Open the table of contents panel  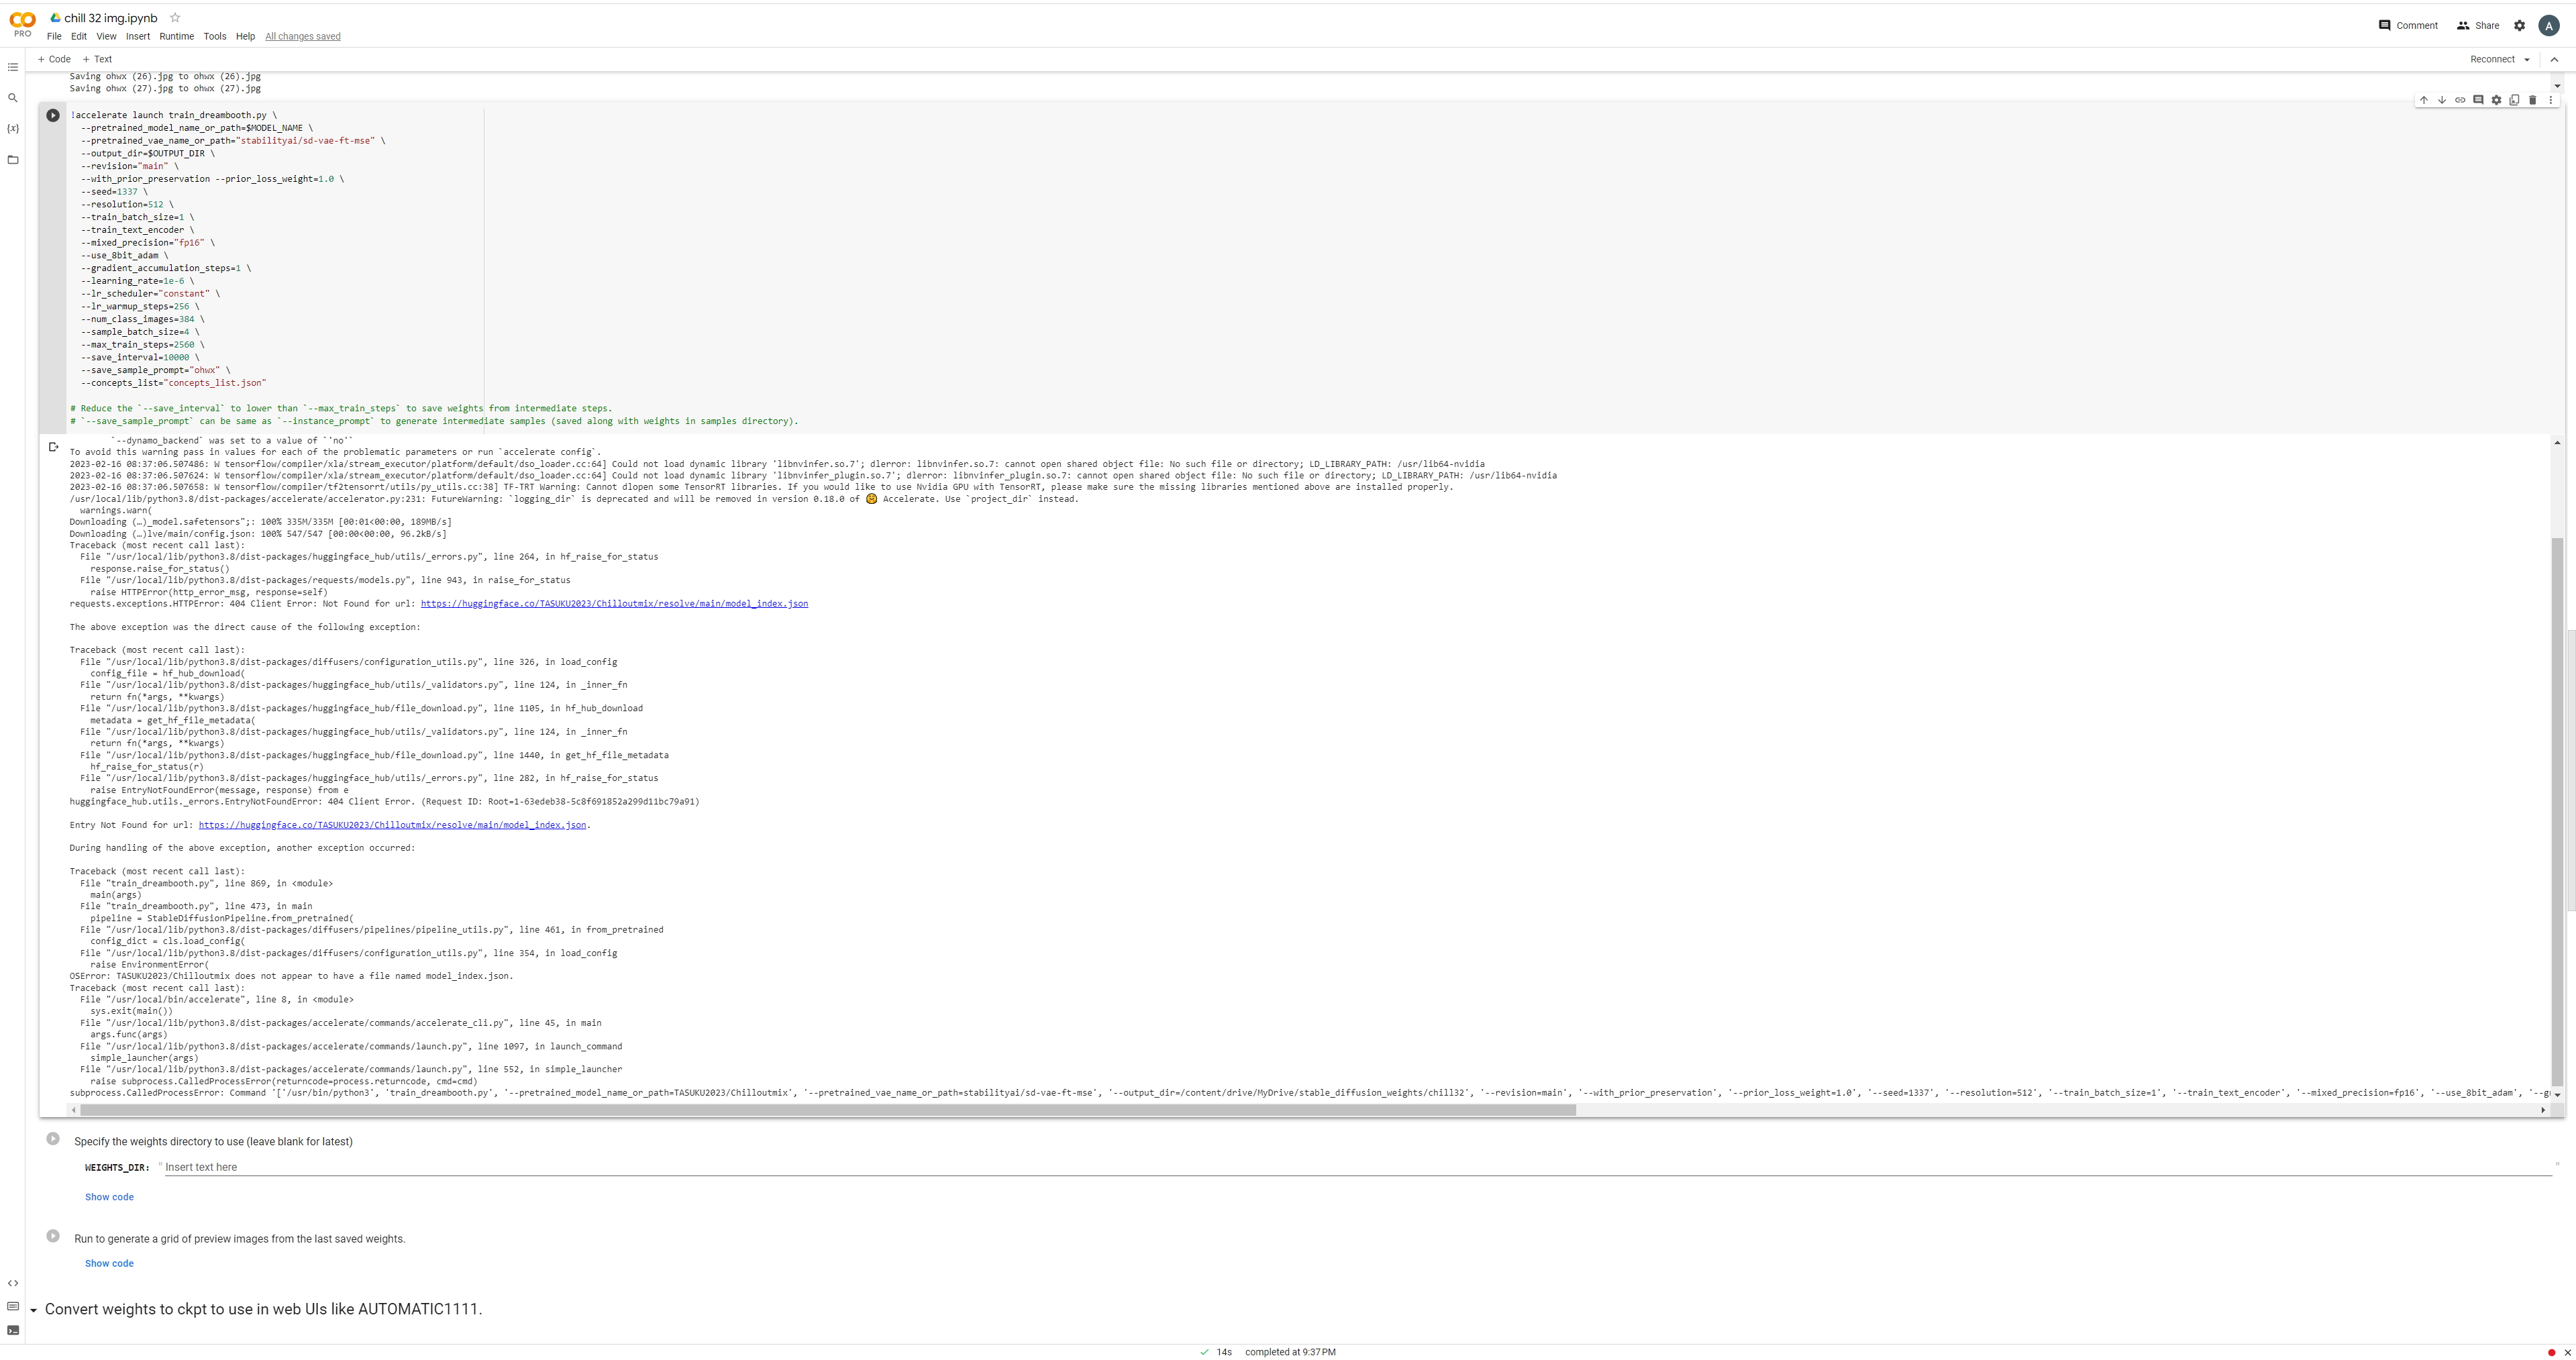click(12, 67)
